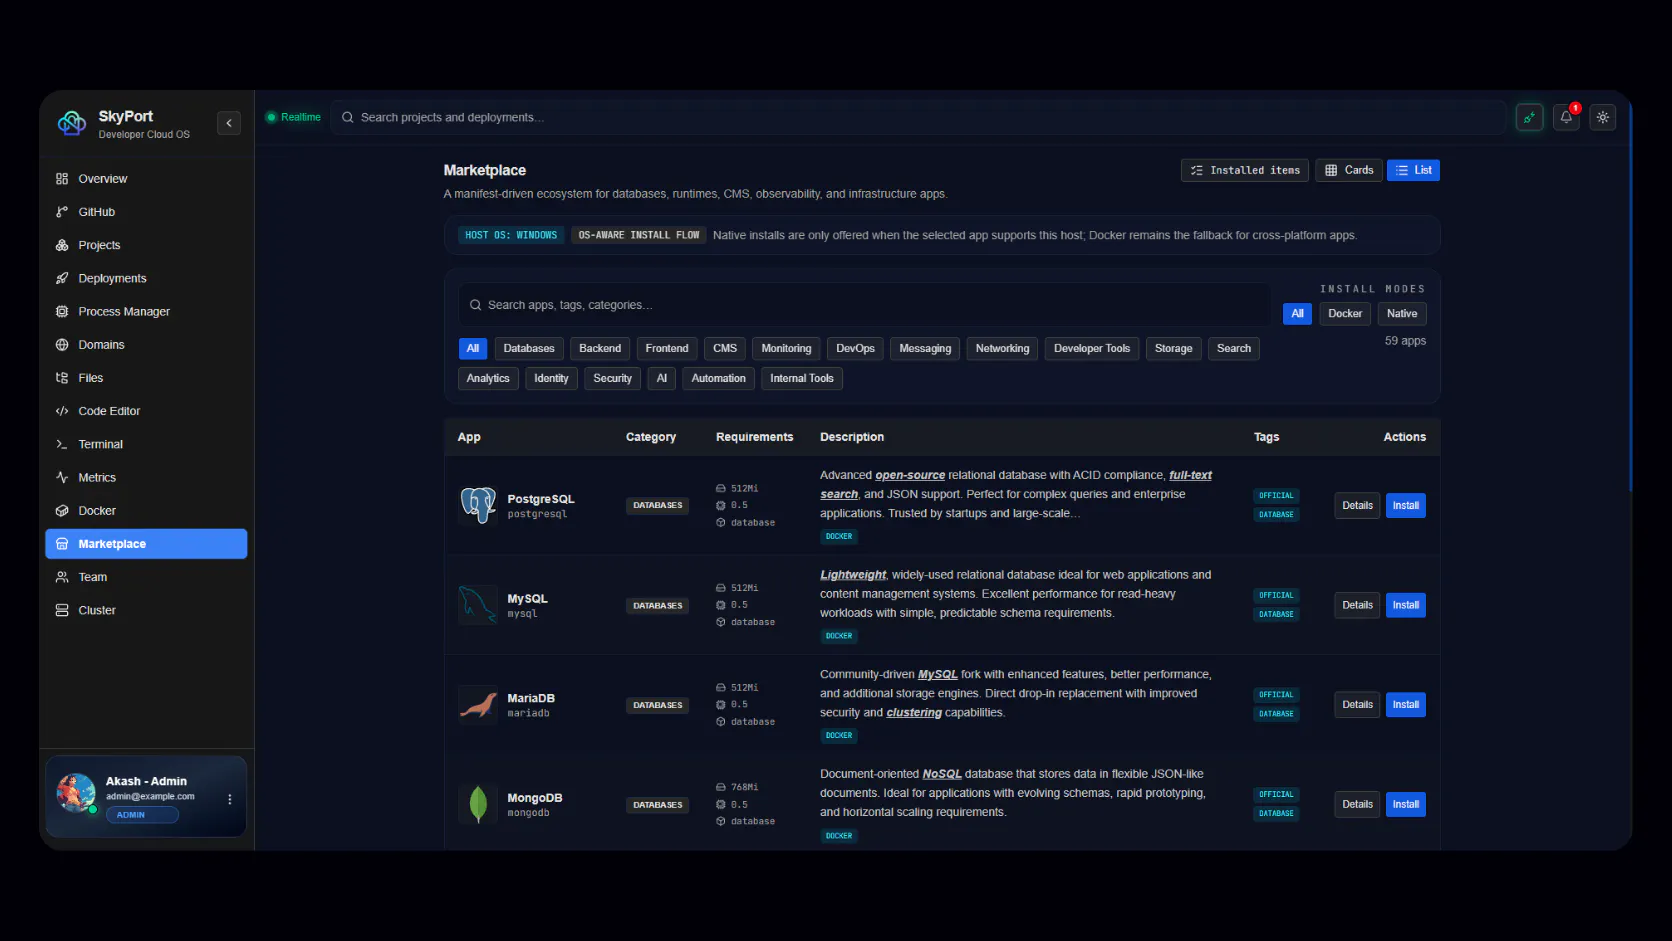
Task: Open the Overview page icon
Action: (62, 179)
